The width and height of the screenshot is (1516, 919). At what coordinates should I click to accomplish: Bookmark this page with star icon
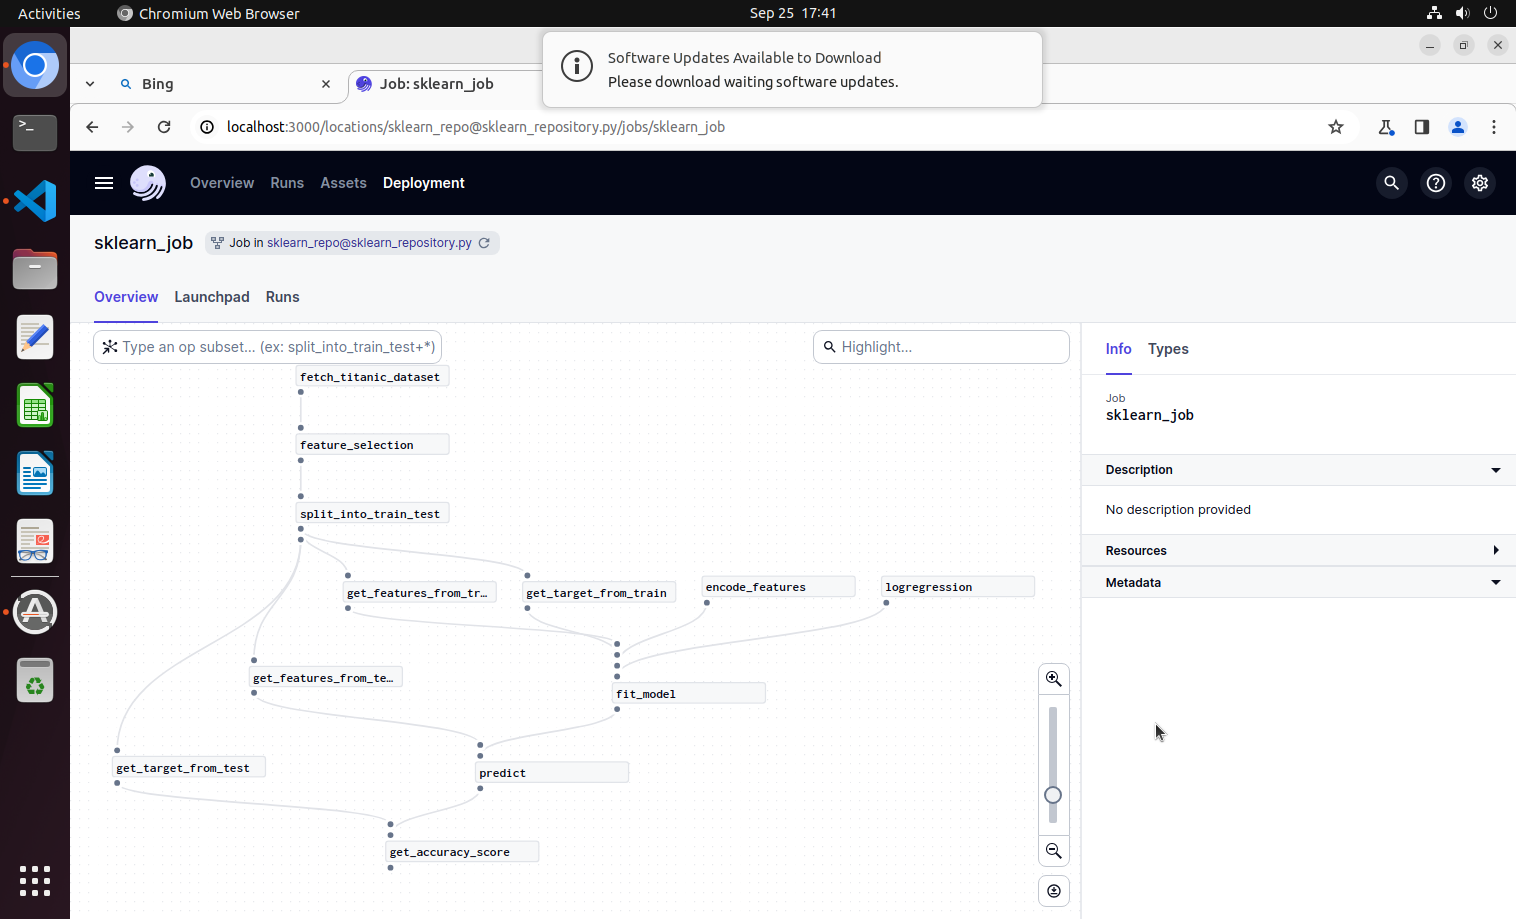click(1336, 127)
